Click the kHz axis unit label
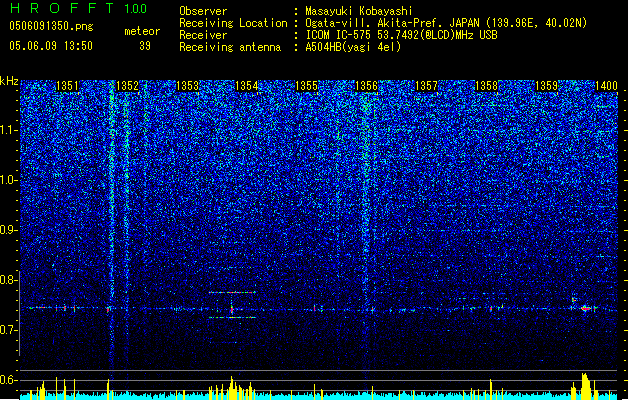The width and height of the screenshot is (629, 400). click(x=9, y=81)
